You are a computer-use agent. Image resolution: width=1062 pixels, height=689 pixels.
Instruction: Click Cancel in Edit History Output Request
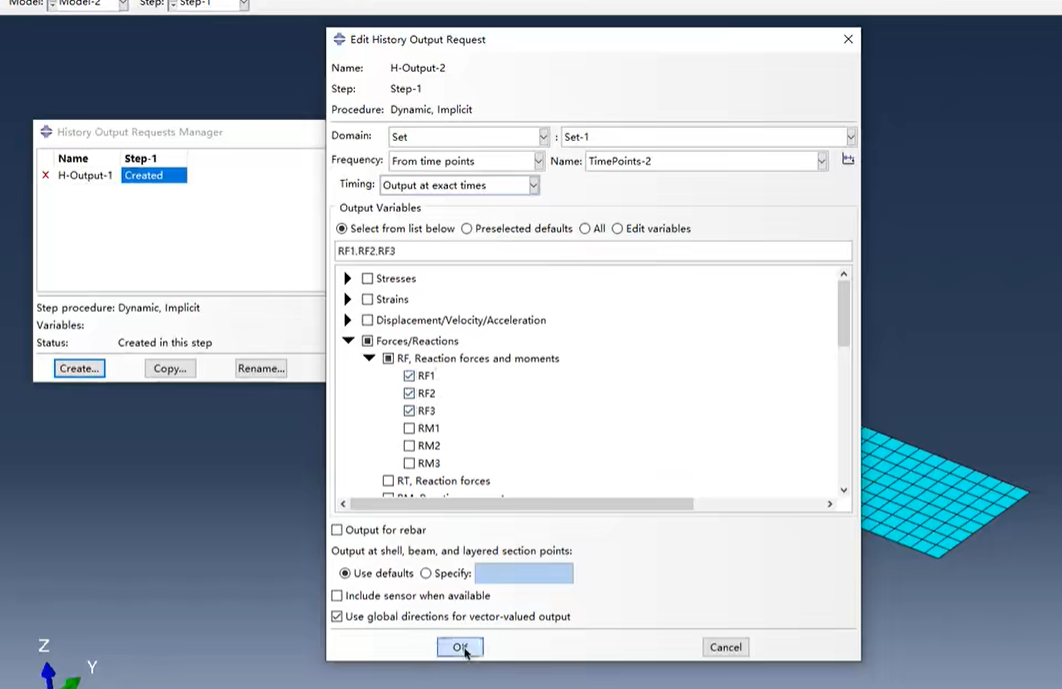coord(725,647)
